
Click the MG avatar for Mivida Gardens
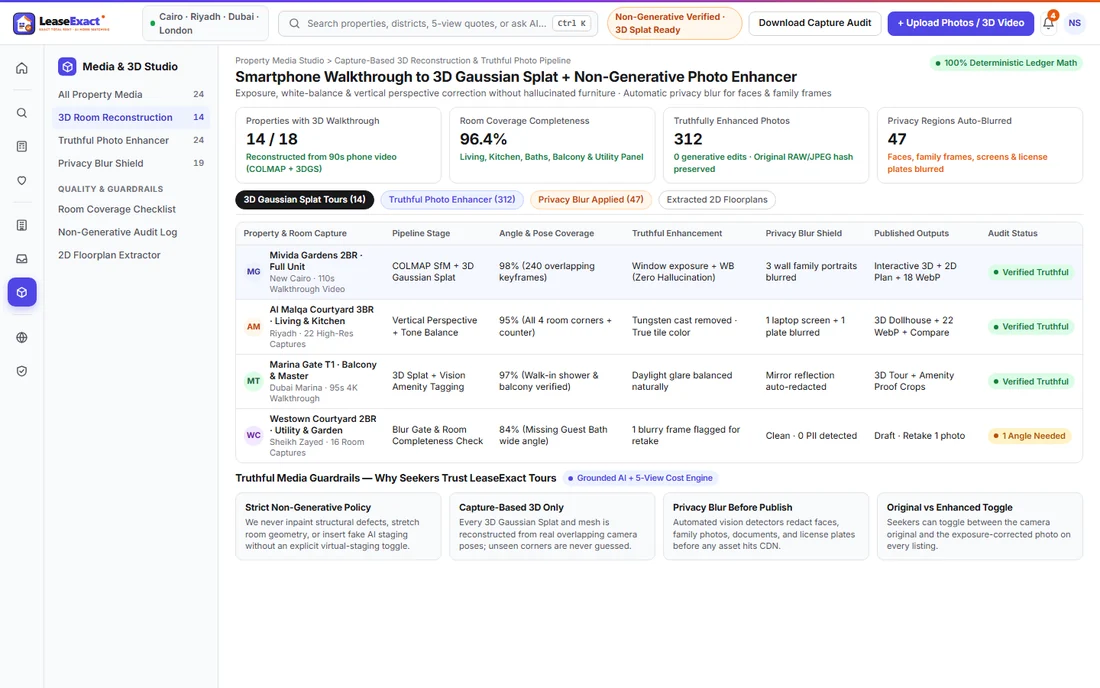[x=253, y=271]
